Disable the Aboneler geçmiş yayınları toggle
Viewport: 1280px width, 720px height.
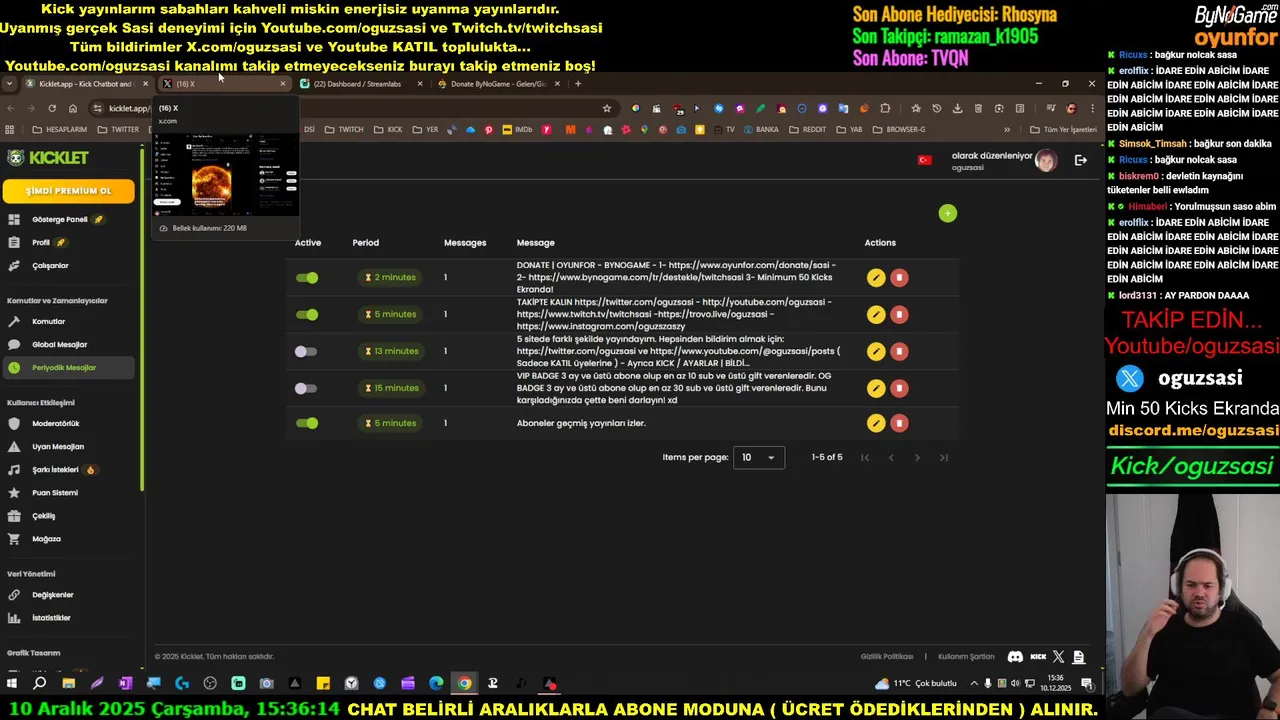pyautogui.click(x=307, y=423)
